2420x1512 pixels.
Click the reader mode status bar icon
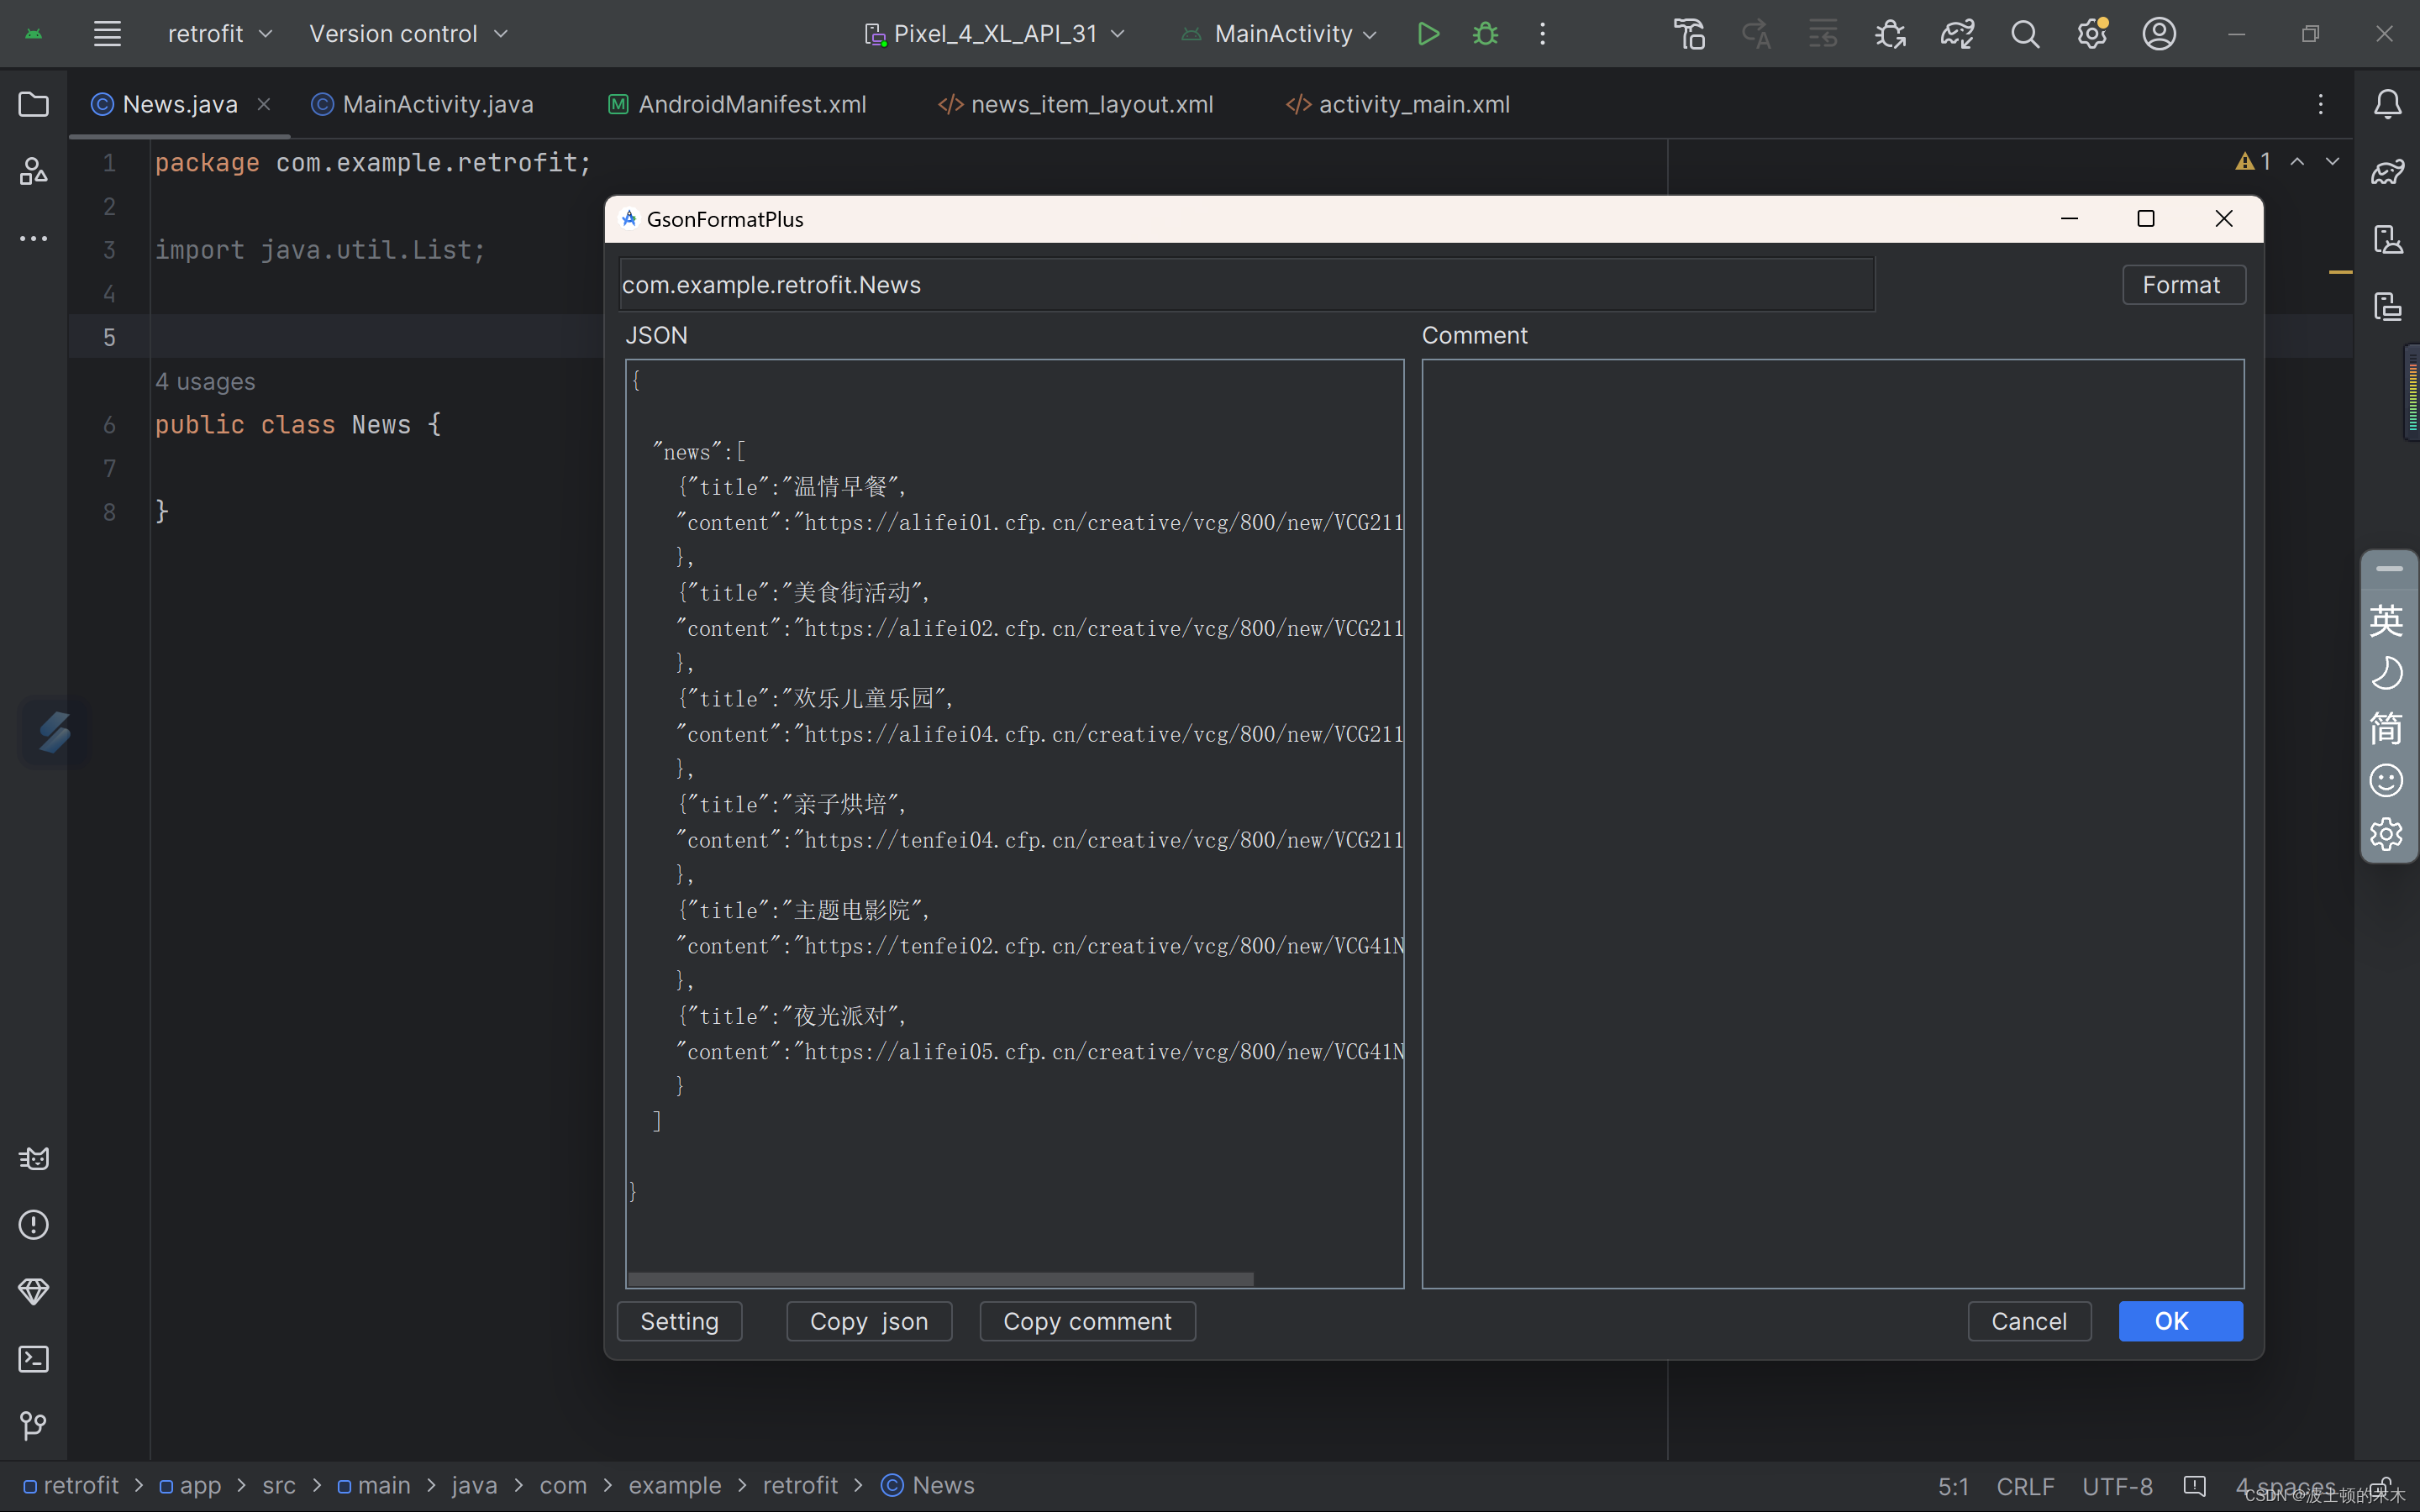(x=2194, y=1486)
